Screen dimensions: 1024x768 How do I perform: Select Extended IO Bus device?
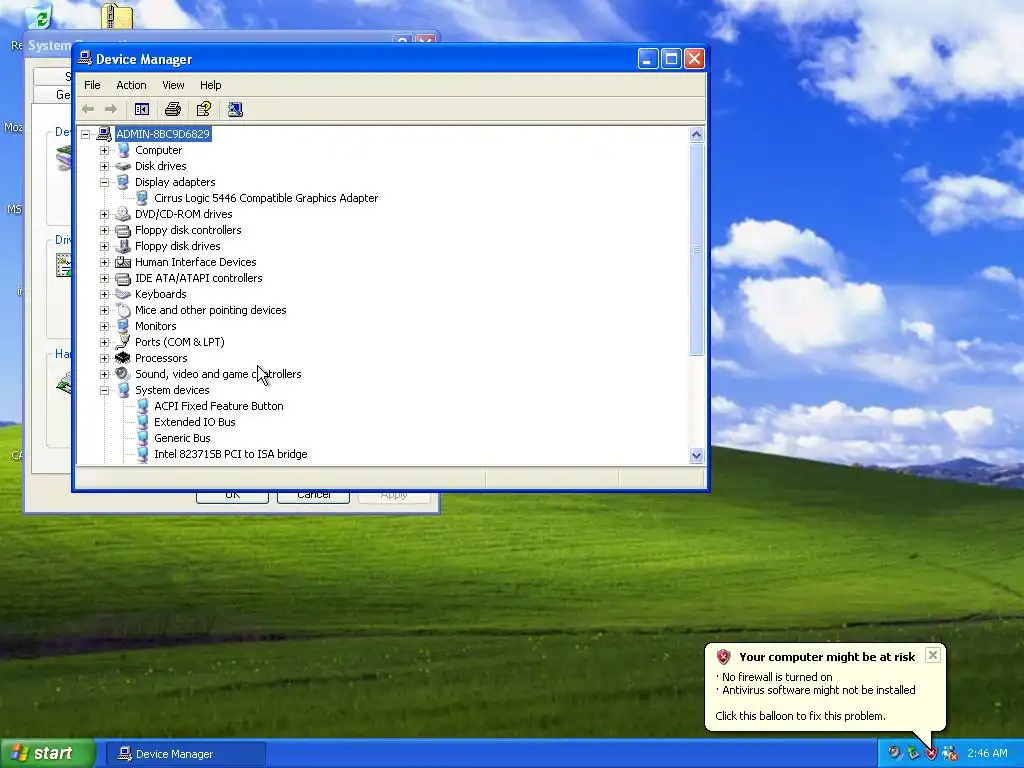(195, 422)
